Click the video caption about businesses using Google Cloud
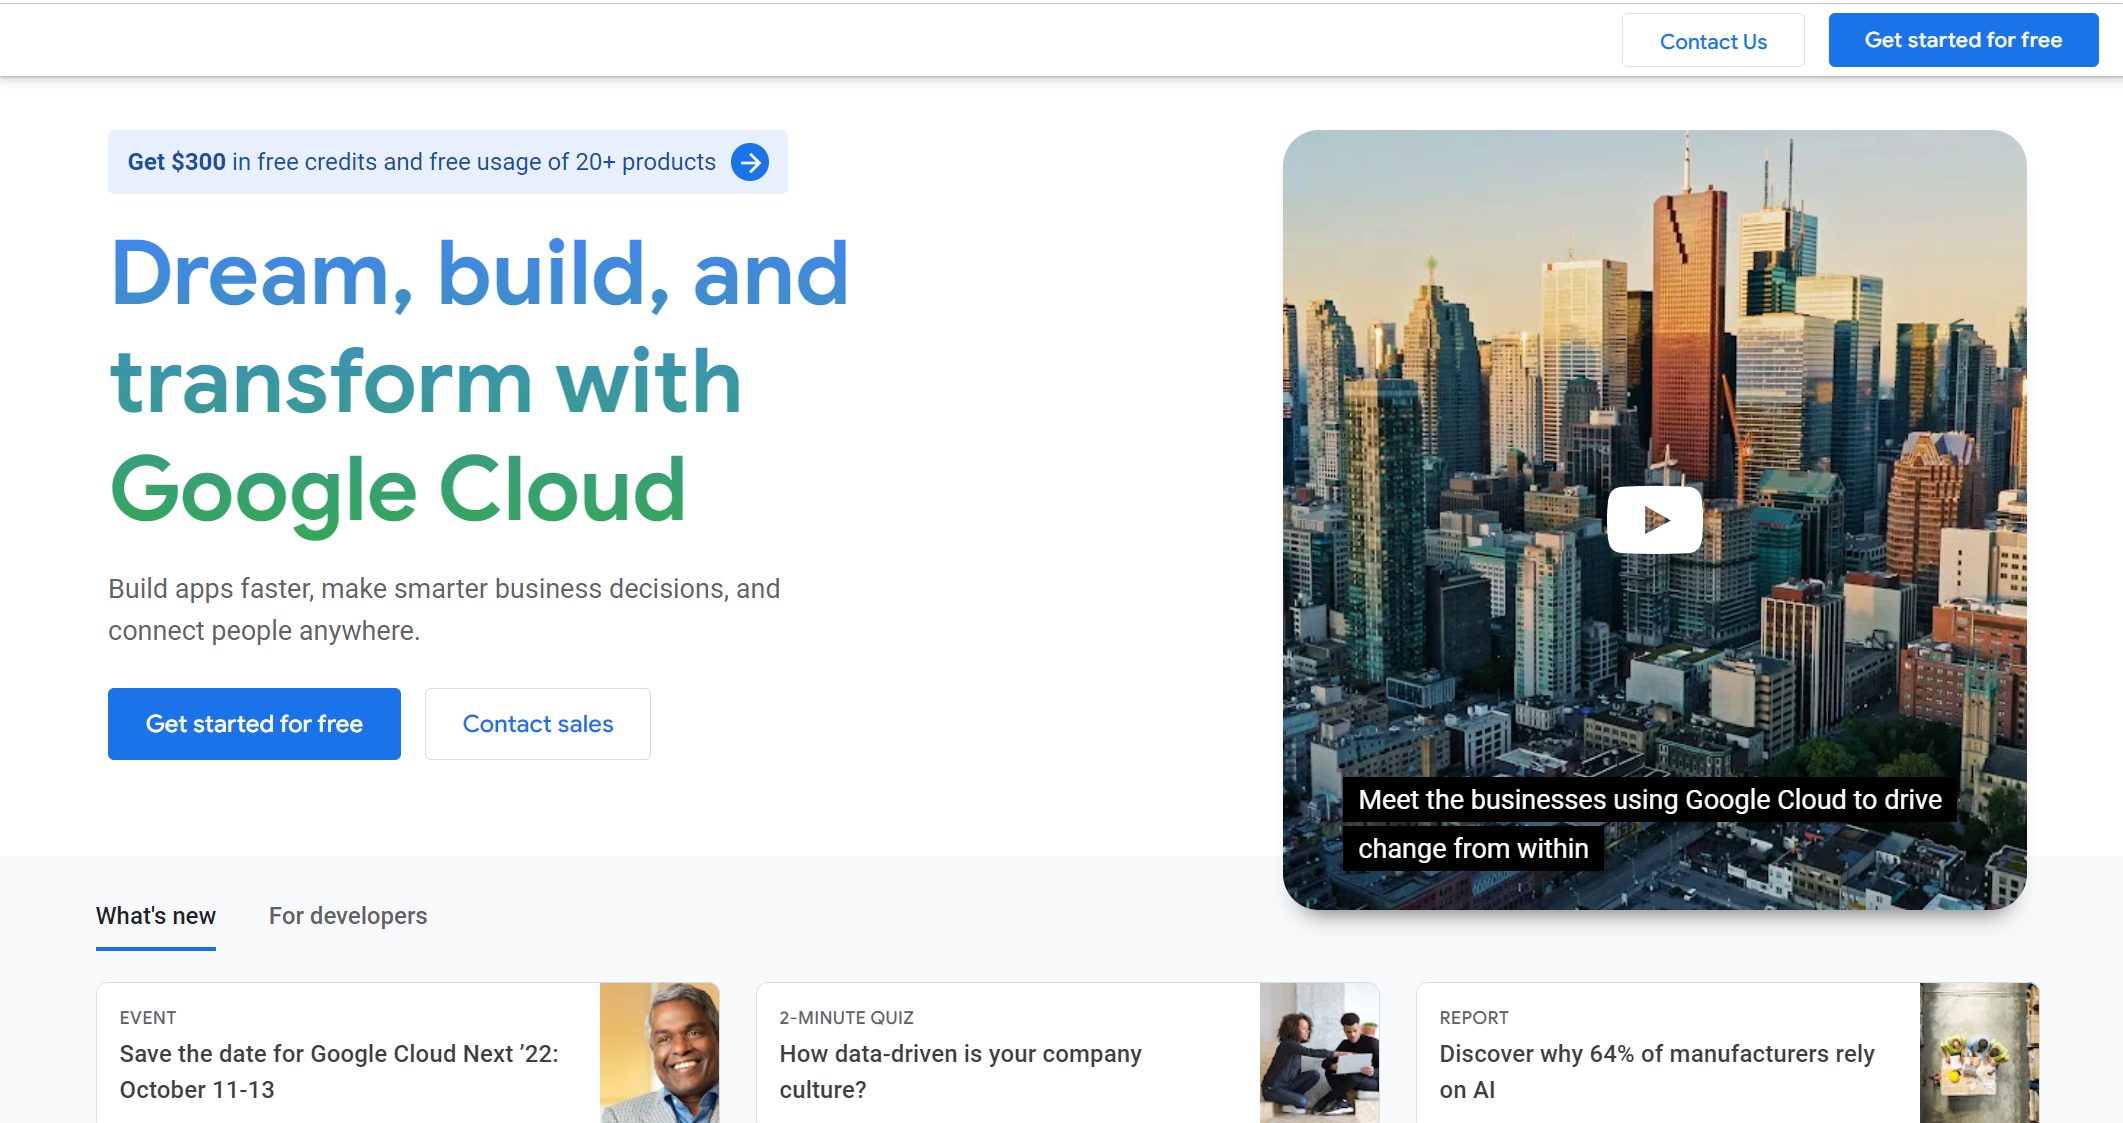This screenshot has width=2123, height=1123. coord(1650,824)
